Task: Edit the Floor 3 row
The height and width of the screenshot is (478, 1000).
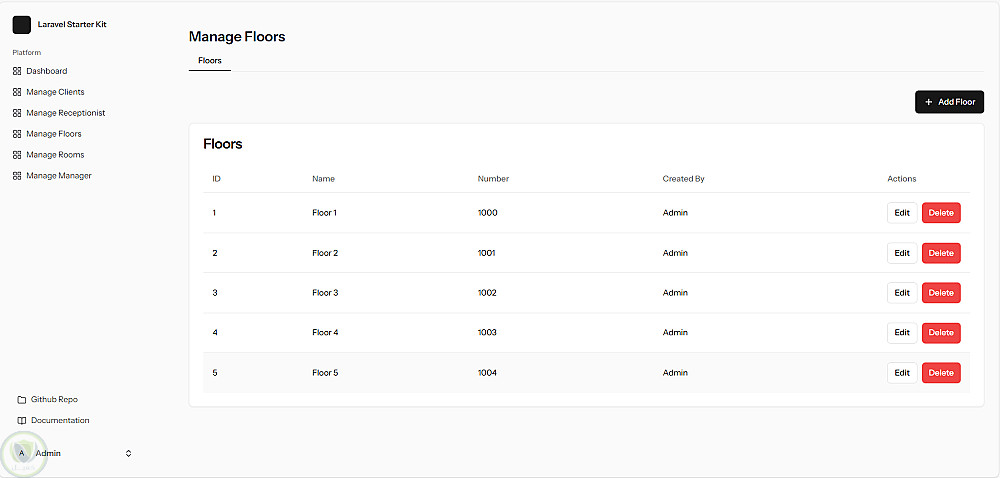Action: click(902, 293)
